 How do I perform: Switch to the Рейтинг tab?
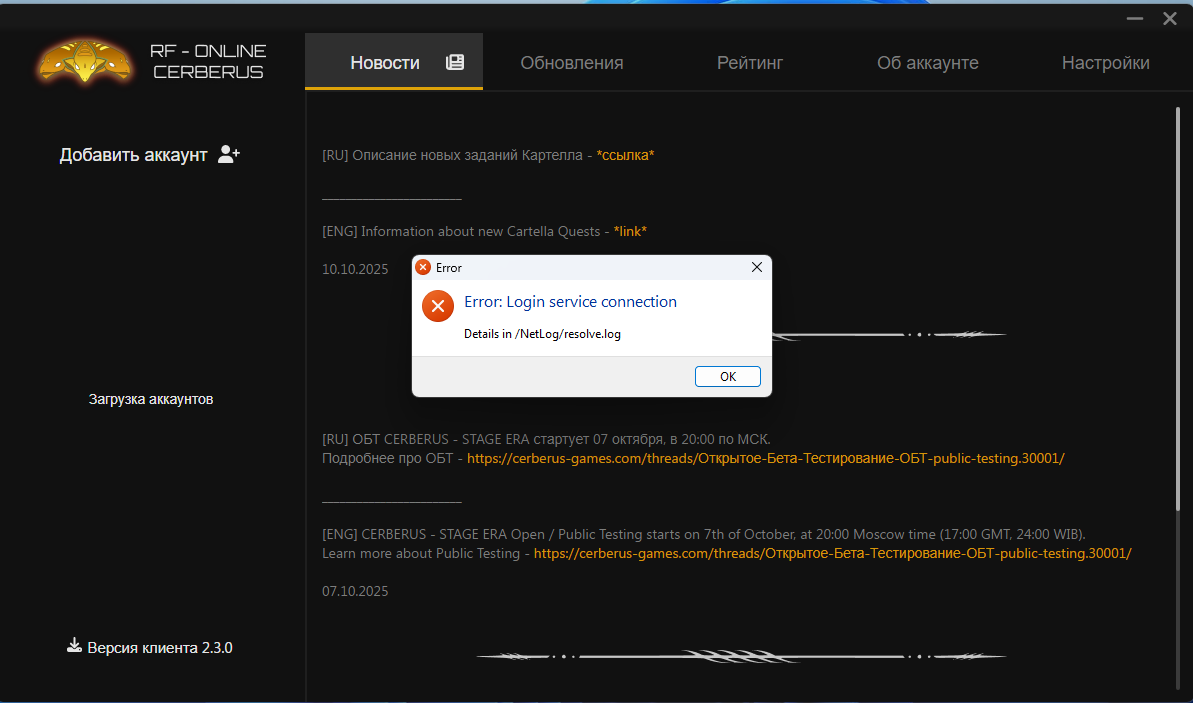pyautogui.click(x=750, y=63)
